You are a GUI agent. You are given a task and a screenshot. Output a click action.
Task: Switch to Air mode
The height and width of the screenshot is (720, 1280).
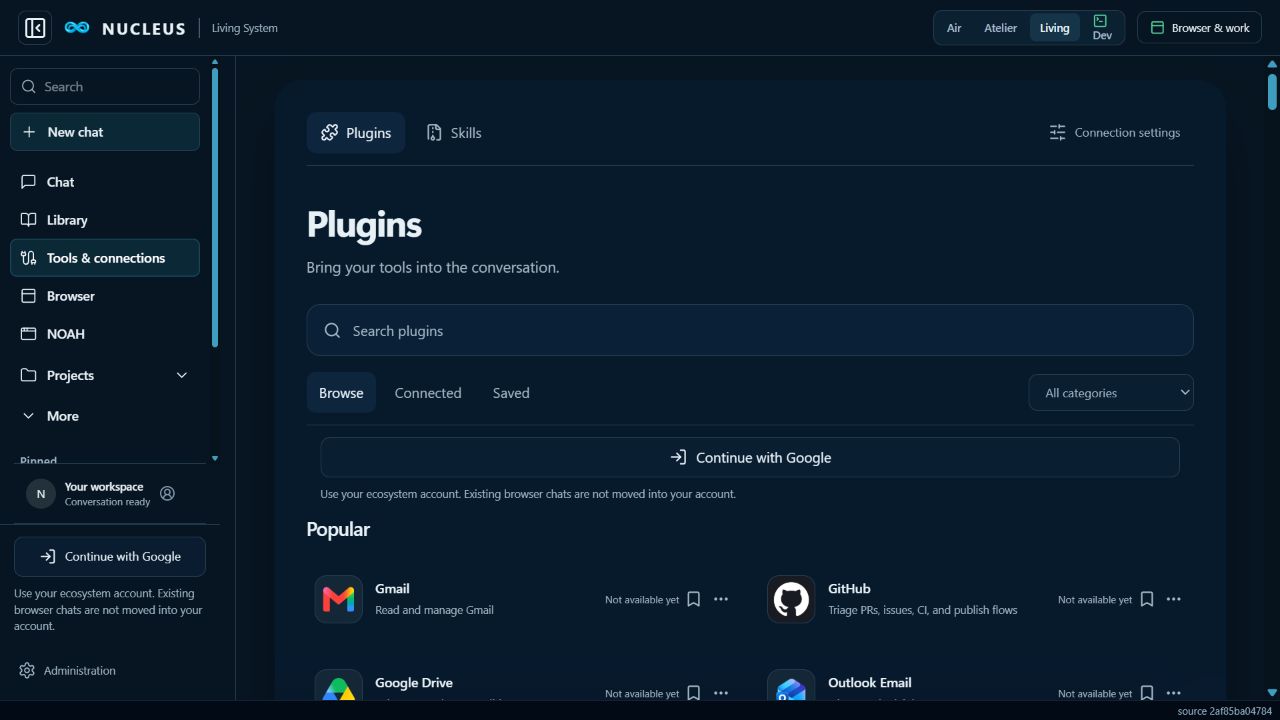pyautogui.click(x=954, y=28)
